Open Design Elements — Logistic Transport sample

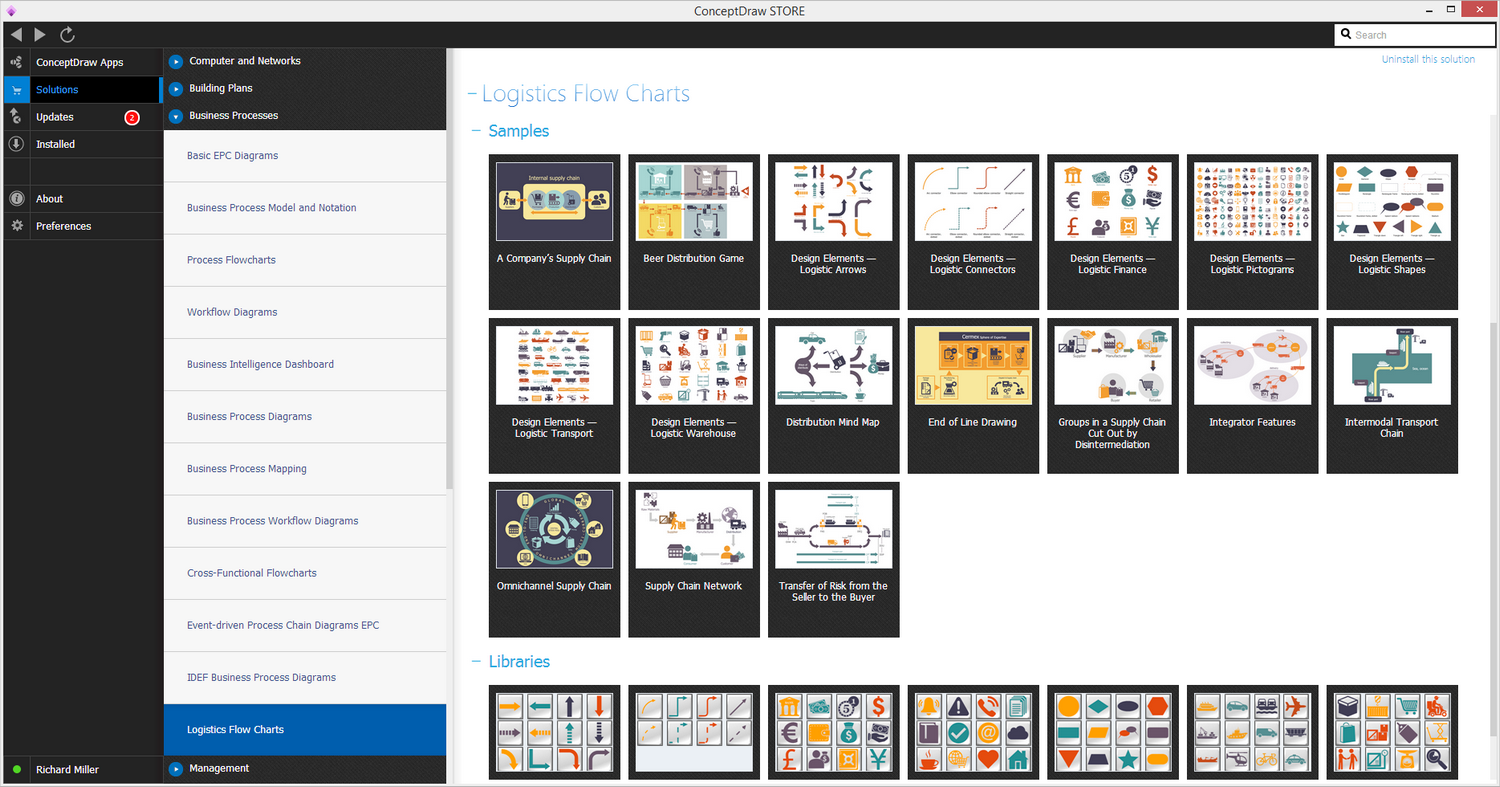click(x=554, y=396)
